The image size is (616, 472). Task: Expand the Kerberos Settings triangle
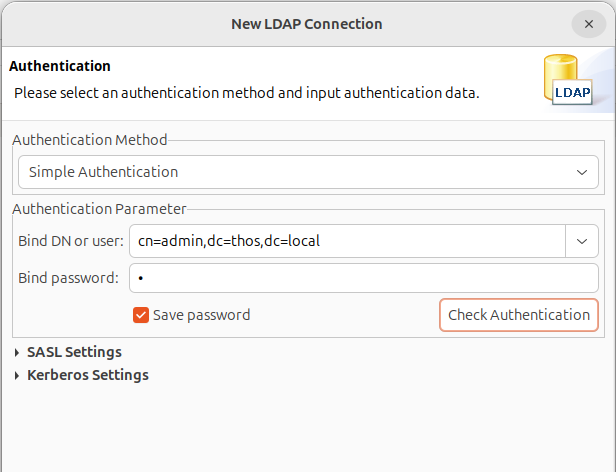(x=17, y=375)
